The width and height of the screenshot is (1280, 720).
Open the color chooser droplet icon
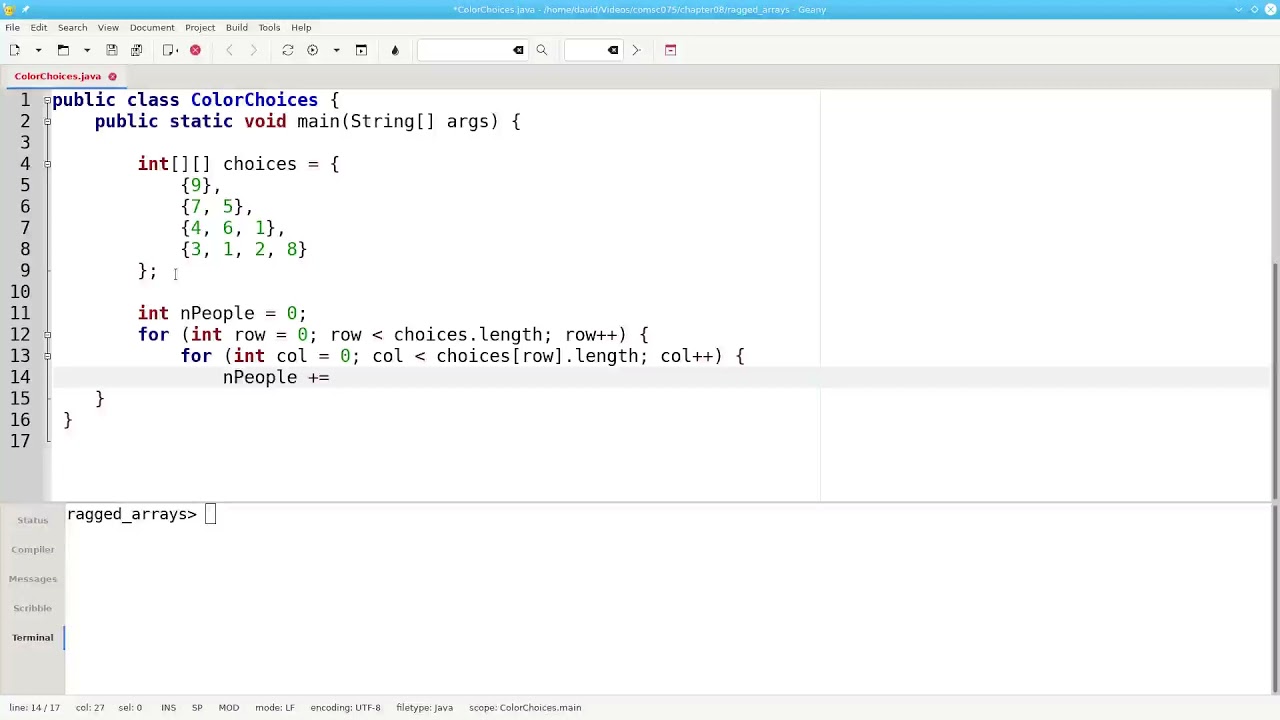click(395, 50)
